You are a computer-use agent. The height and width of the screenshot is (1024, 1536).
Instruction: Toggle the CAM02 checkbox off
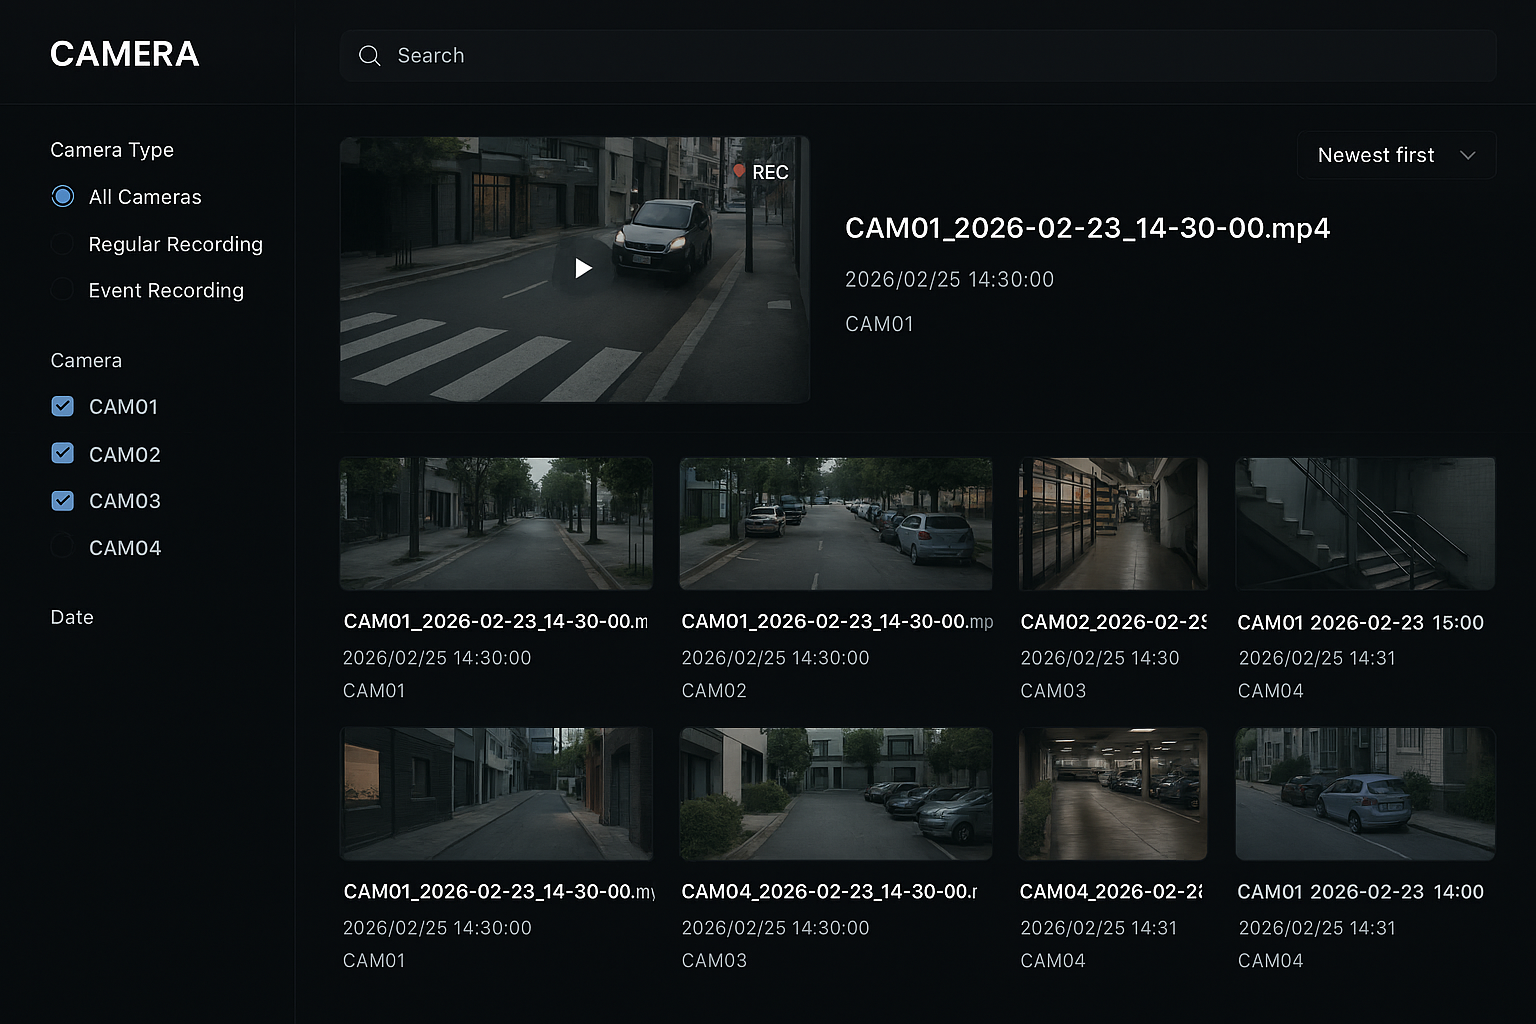pos(63,454)
